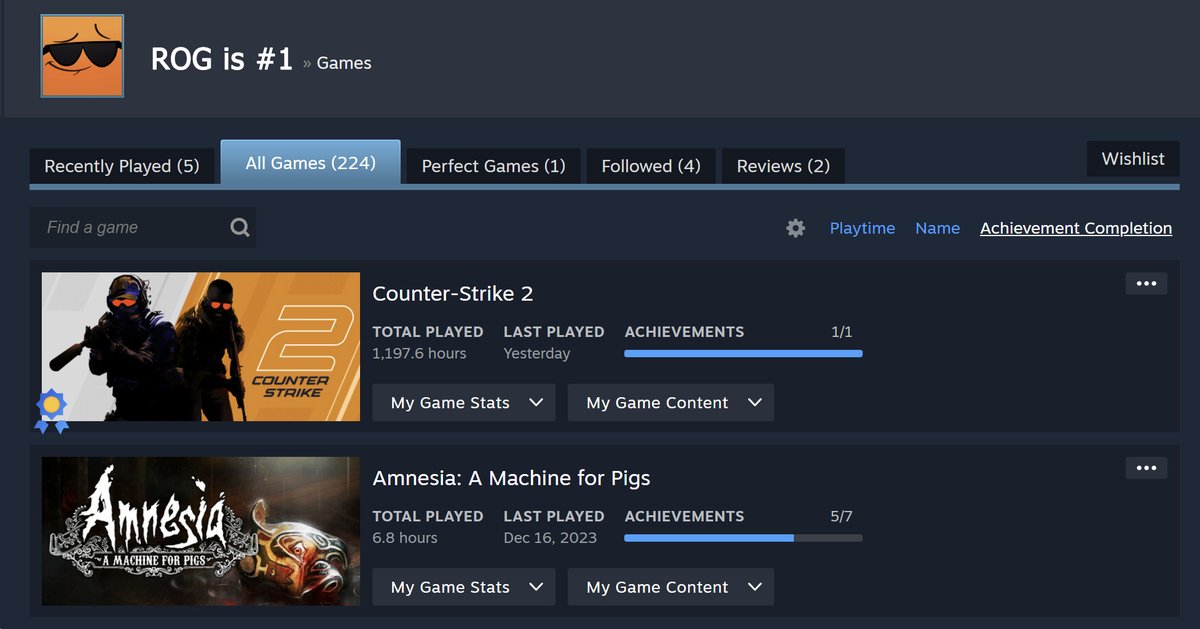Expand My Game Stats for Counter-Strike 2
This screenshot has width=1200, height=629.
pyautogui.click(x=464, y=402)
